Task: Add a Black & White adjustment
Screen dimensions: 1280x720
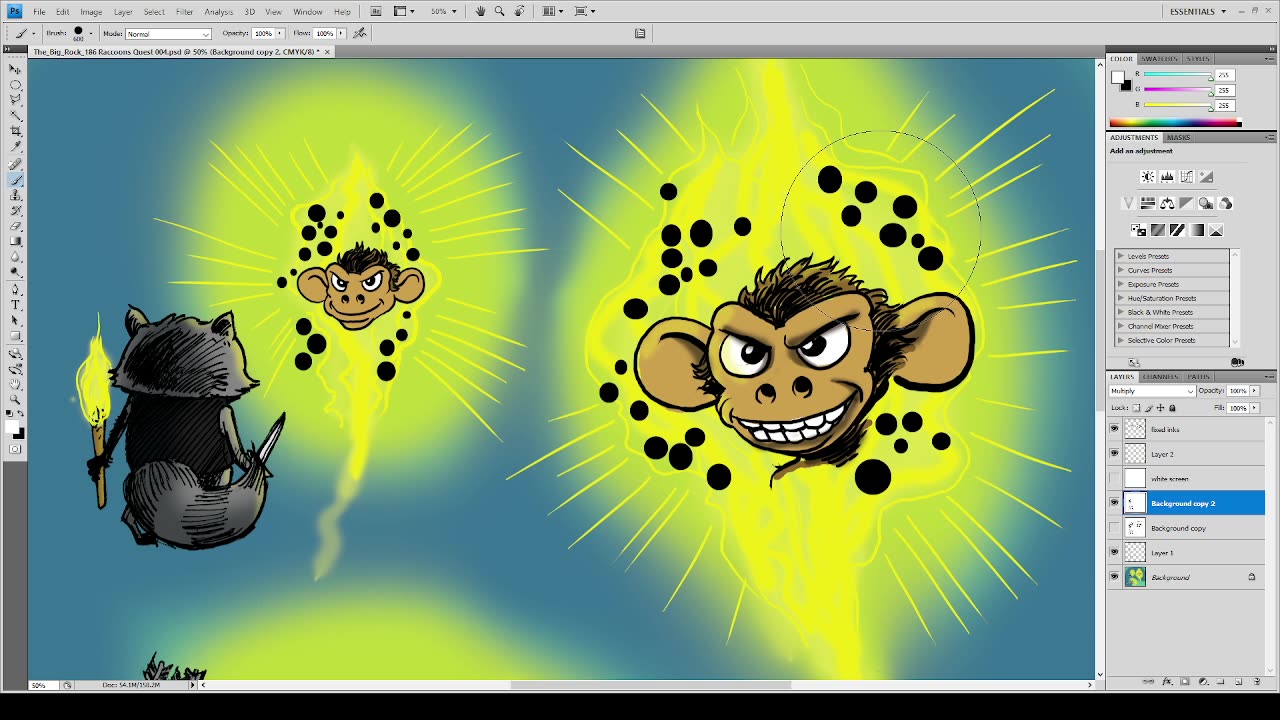Action: [x=1187, y=203]
